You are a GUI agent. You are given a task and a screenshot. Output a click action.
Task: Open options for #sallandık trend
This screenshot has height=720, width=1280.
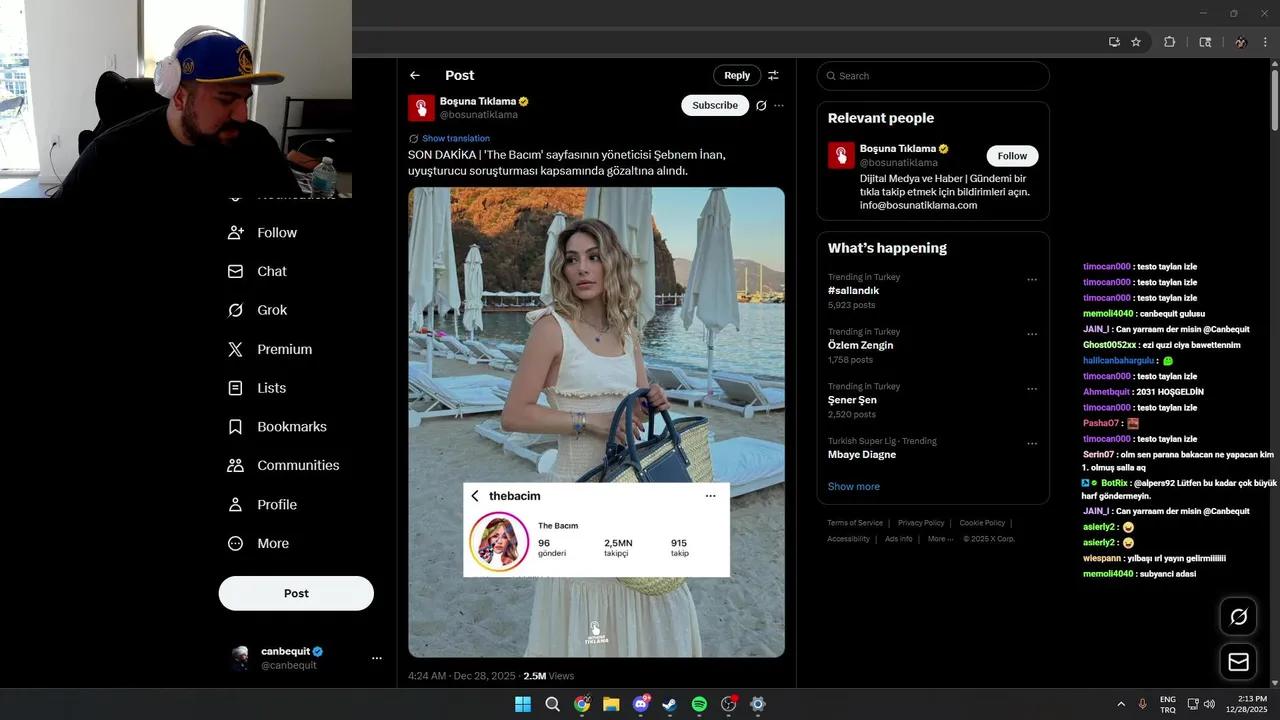[1032, 280]
